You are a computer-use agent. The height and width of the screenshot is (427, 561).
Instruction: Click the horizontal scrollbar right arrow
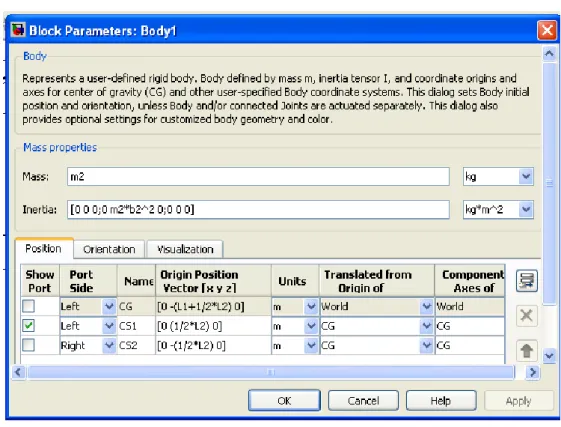point(533,372)
